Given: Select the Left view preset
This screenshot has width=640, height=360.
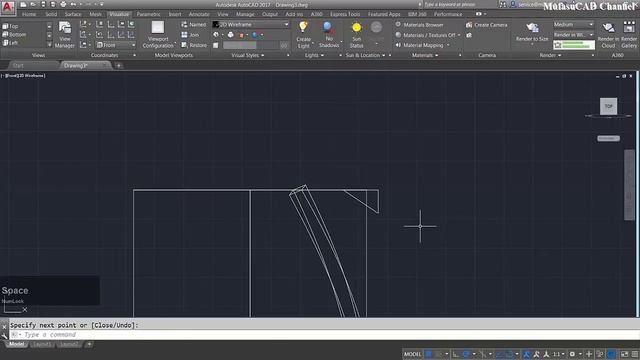Looking at the screenshot, I should tap(11, 43).
